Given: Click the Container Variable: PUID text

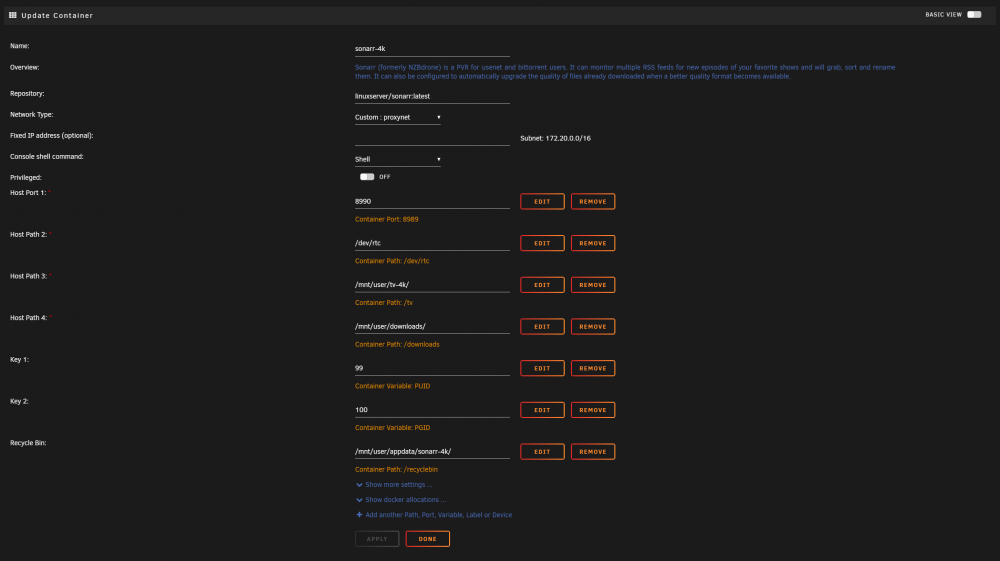Looking at the screenshot, I should [392, 386].
